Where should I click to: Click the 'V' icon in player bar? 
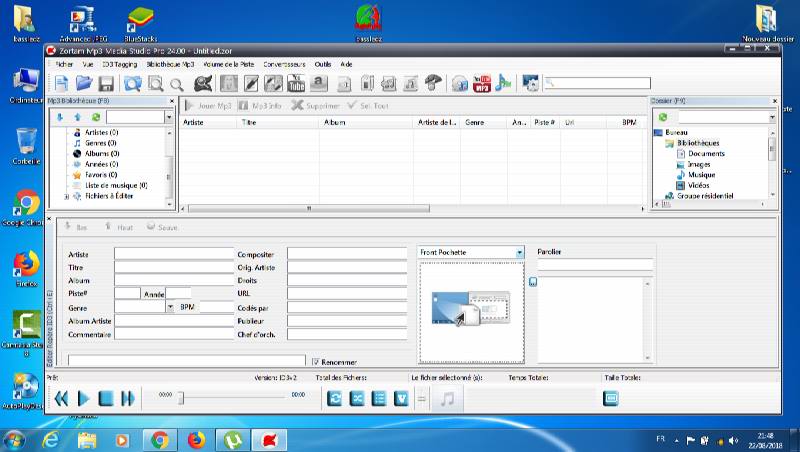pyautogui.click(x=401, y=398)
